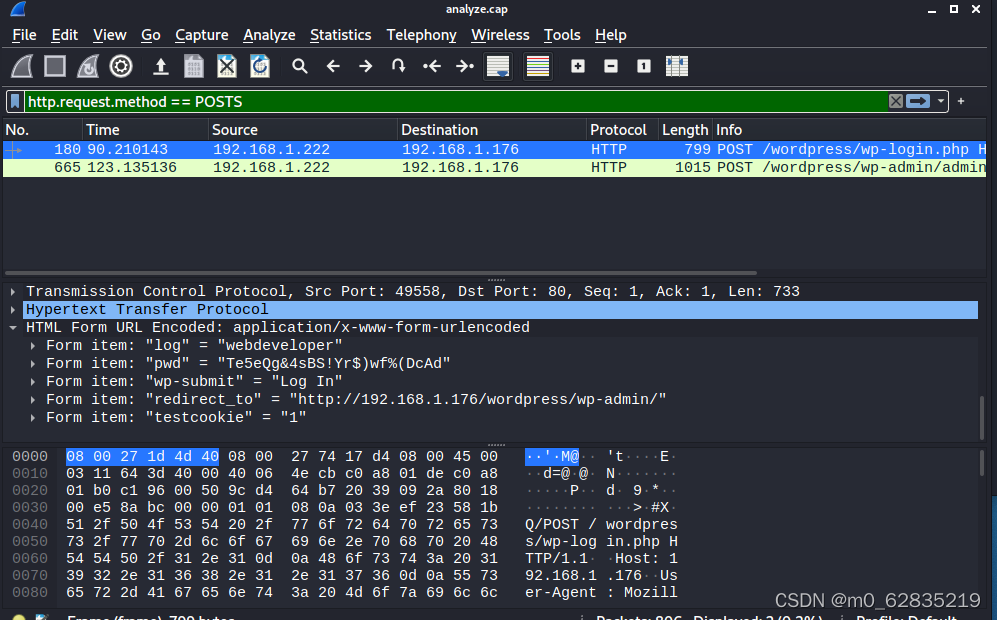
Task: Stop the running capture
Action: (x=54, y=66)
